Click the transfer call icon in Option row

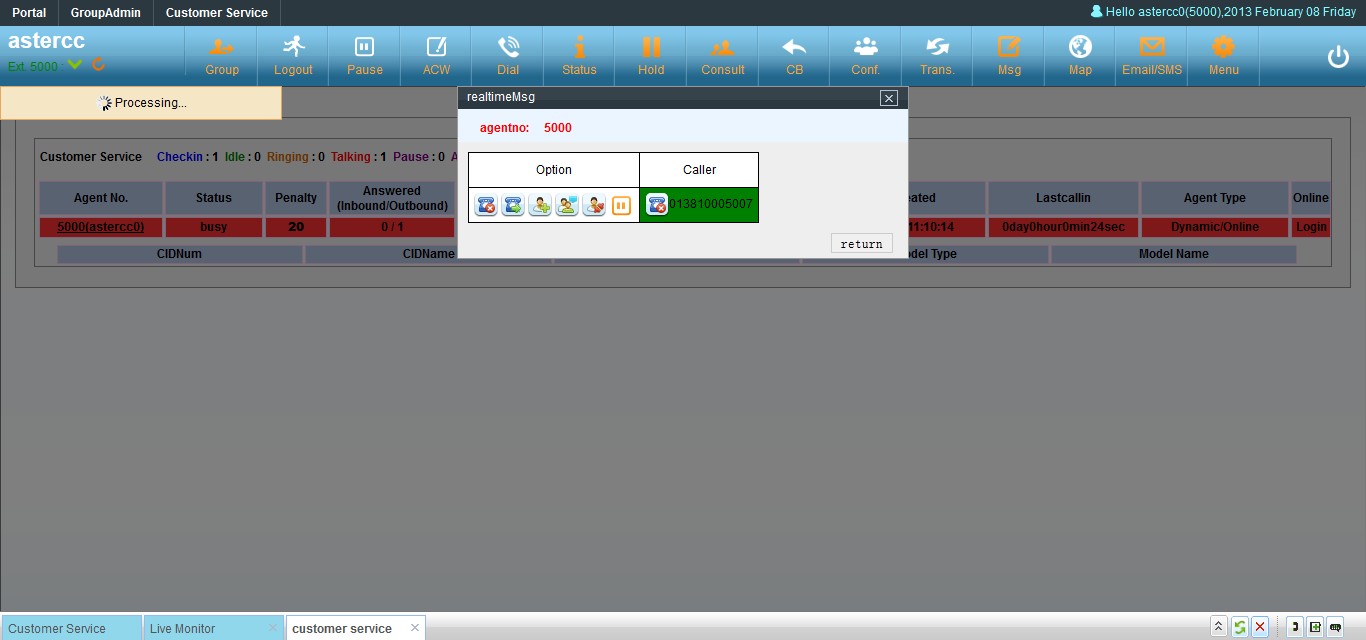click(513, 206)
